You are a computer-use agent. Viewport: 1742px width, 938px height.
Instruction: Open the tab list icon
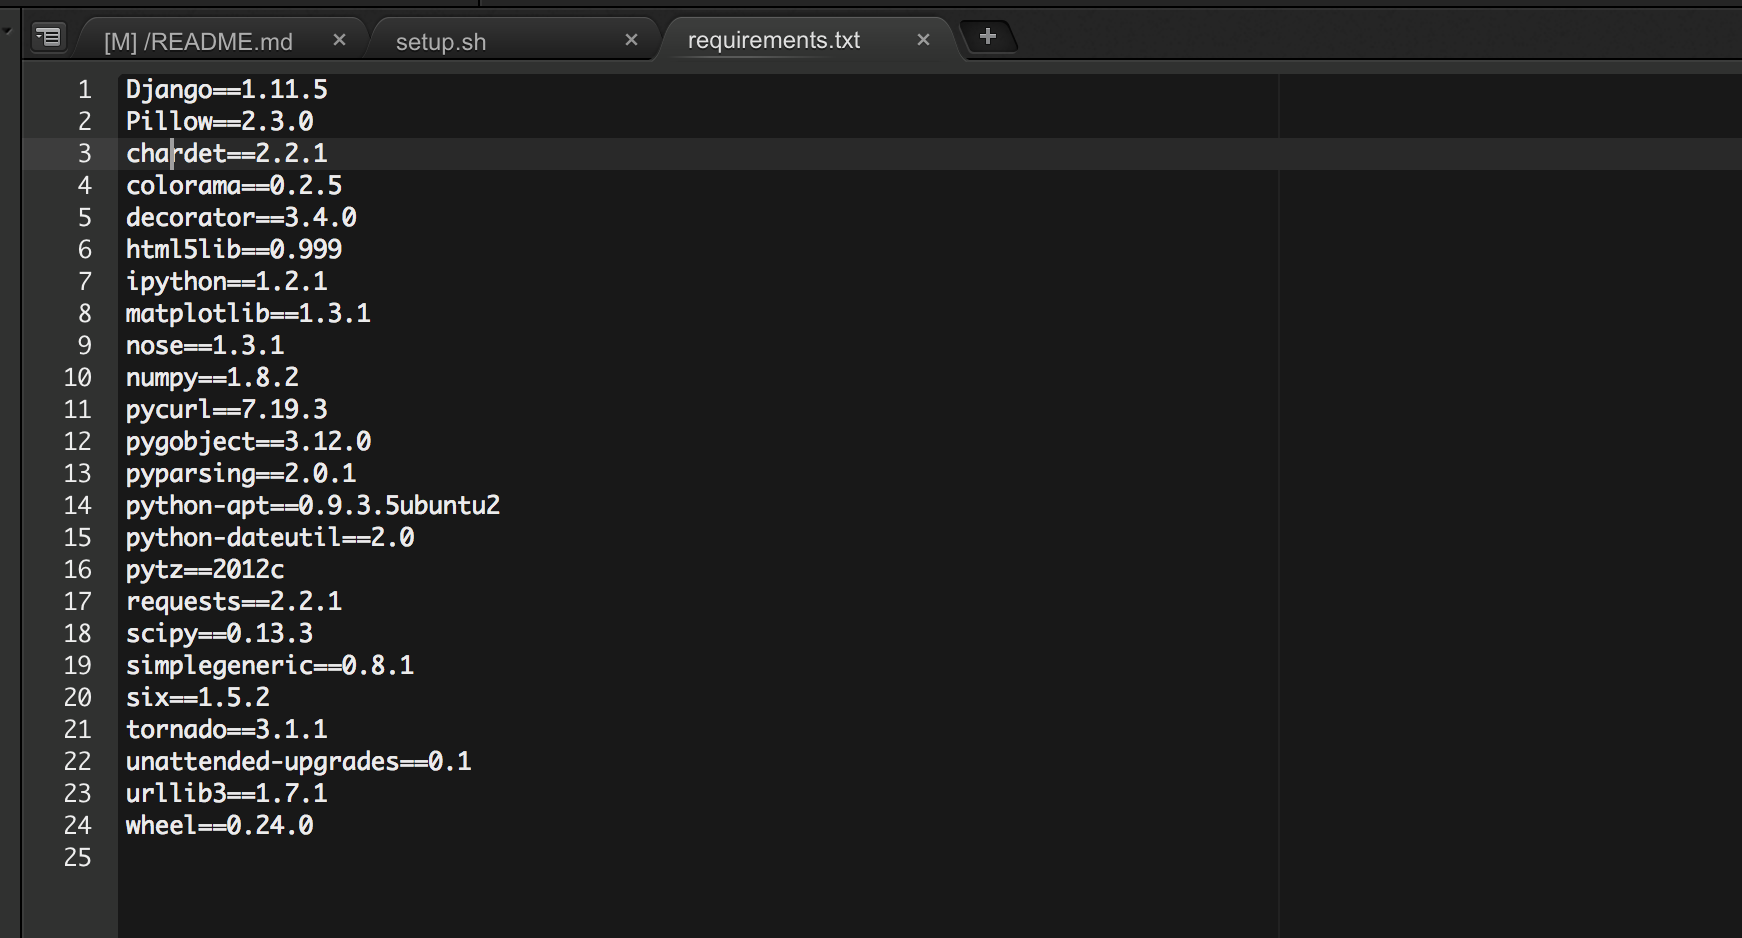[48, 38]
